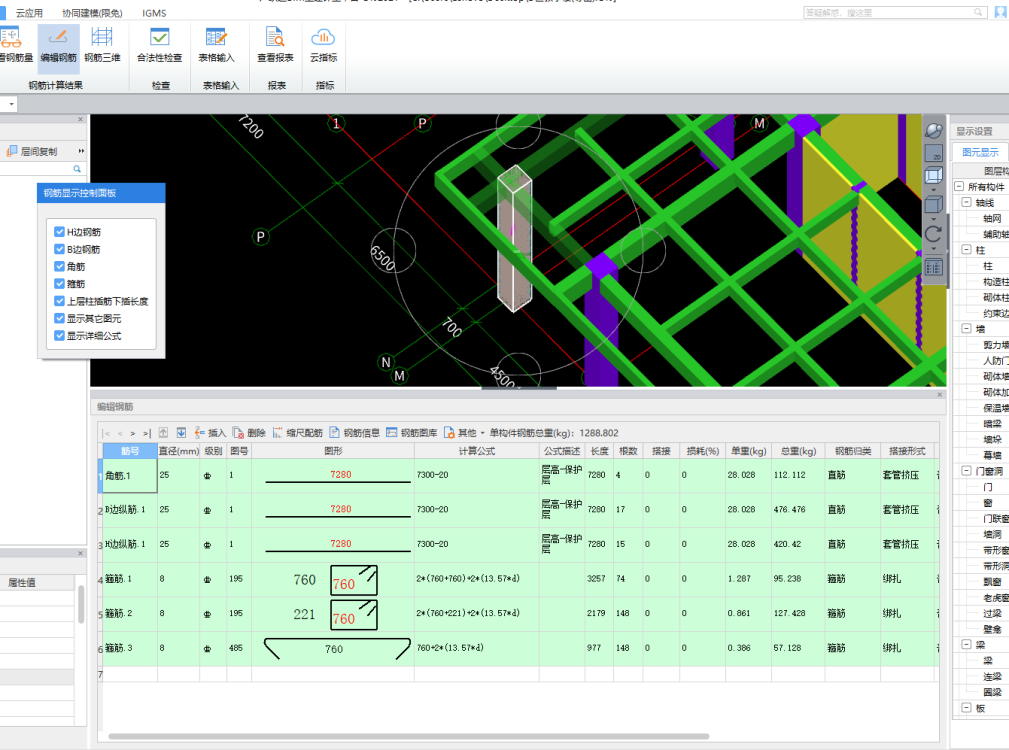Click horizontal scrollbar of rebar table
The height and width of the screenshot is (750, 1009).
(409, 736)
